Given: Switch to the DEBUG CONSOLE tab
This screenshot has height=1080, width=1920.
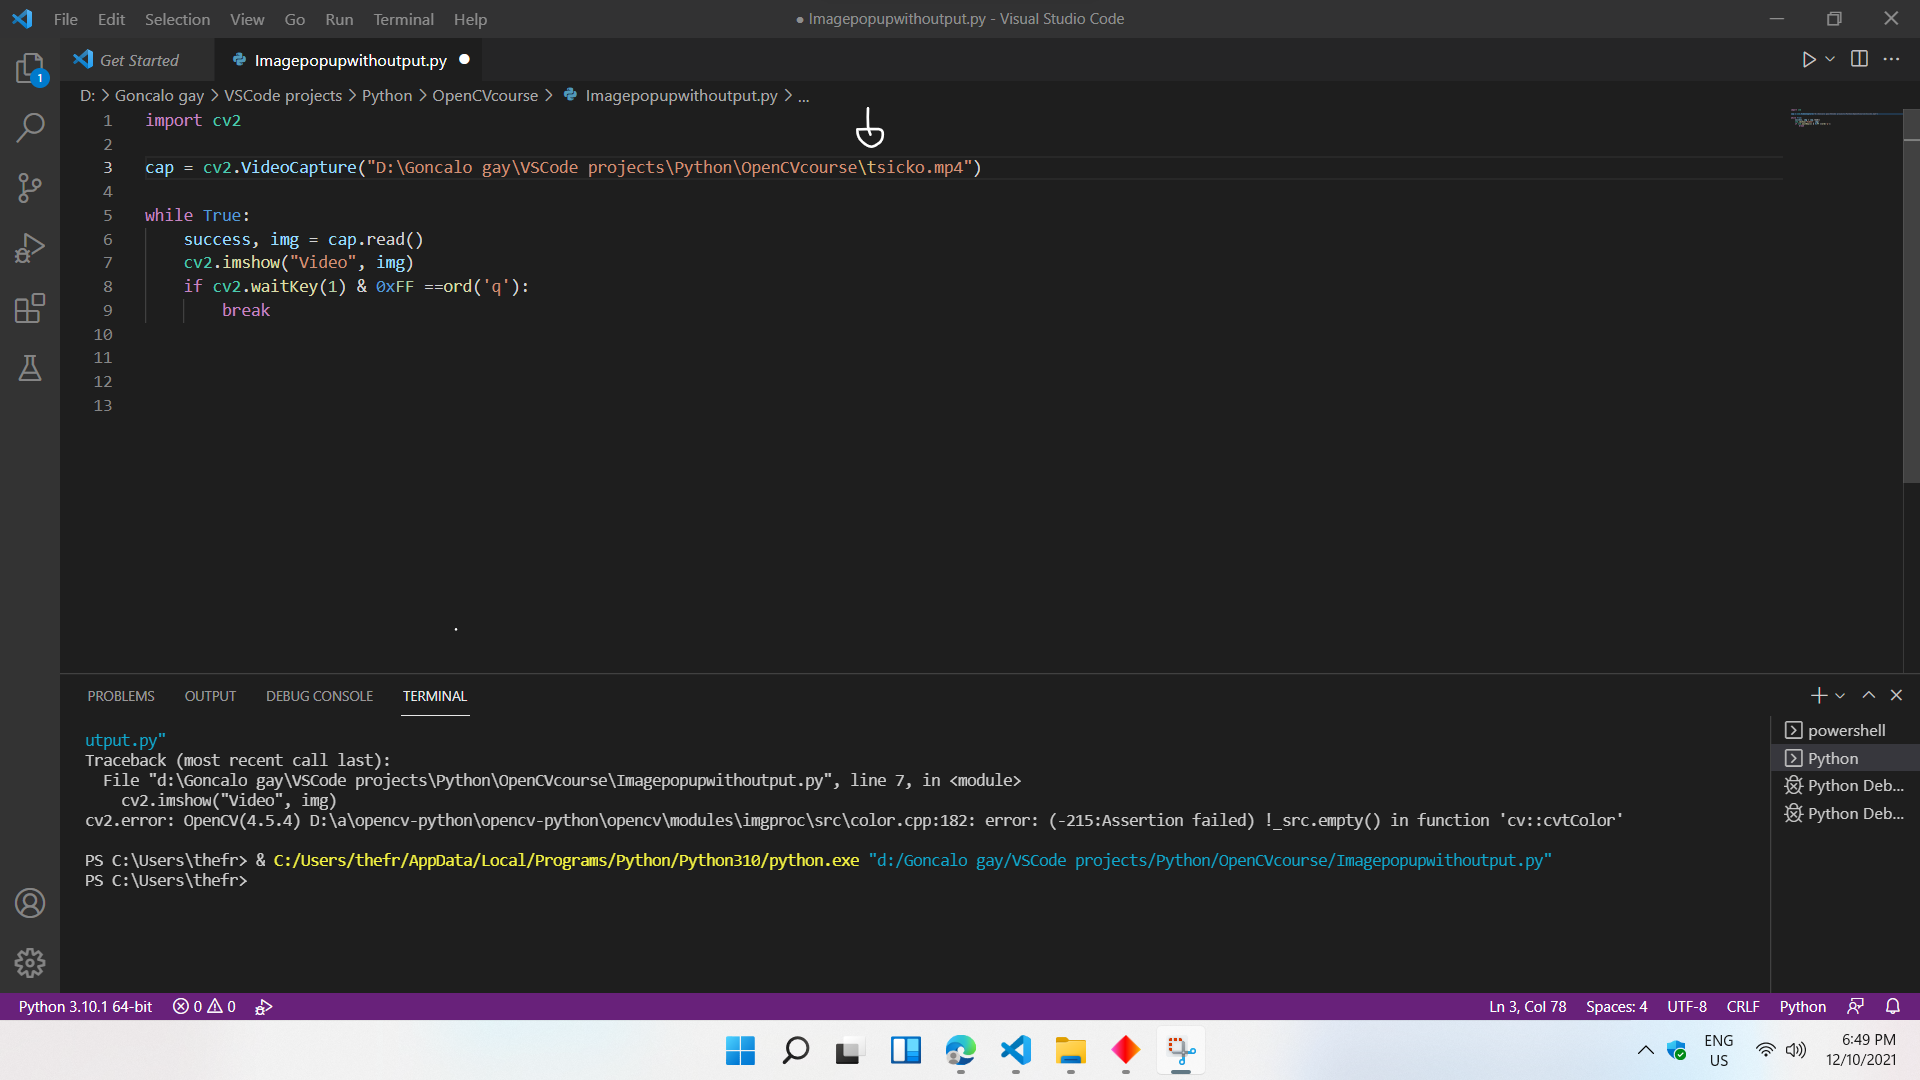Looking at the screenshot, I should pos(319,696).
